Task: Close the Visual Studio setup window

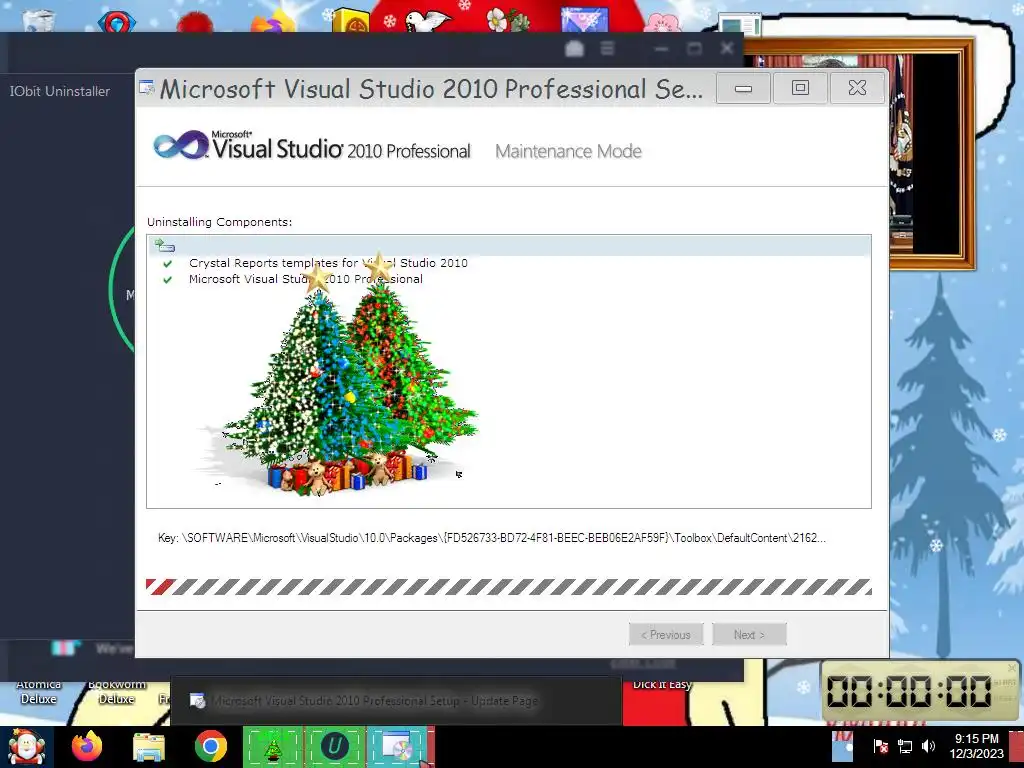Action: click(857, 88)
